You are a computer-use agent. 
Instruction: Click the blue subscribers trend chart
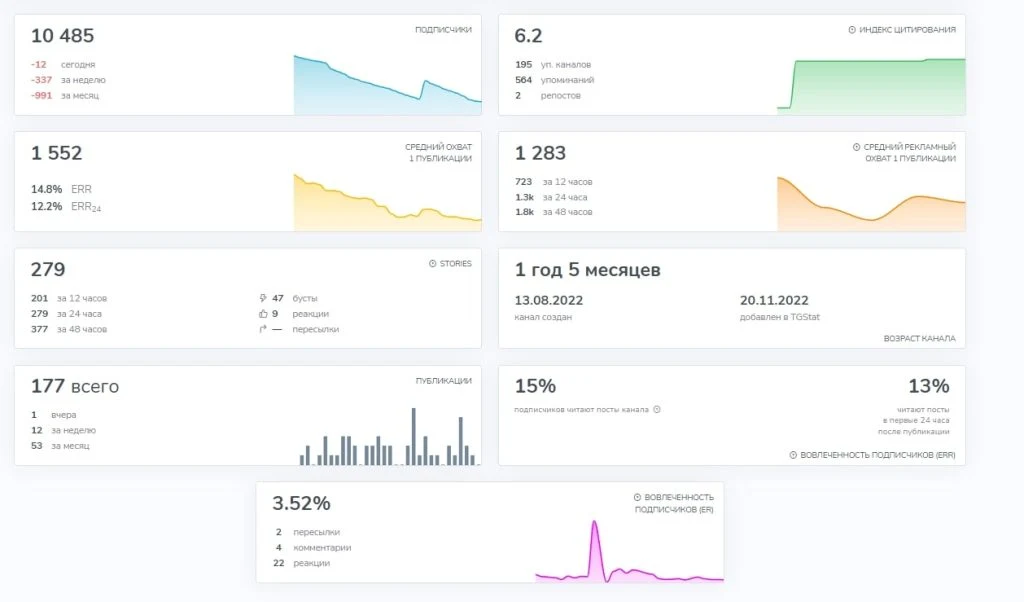(x=387, y=85)
